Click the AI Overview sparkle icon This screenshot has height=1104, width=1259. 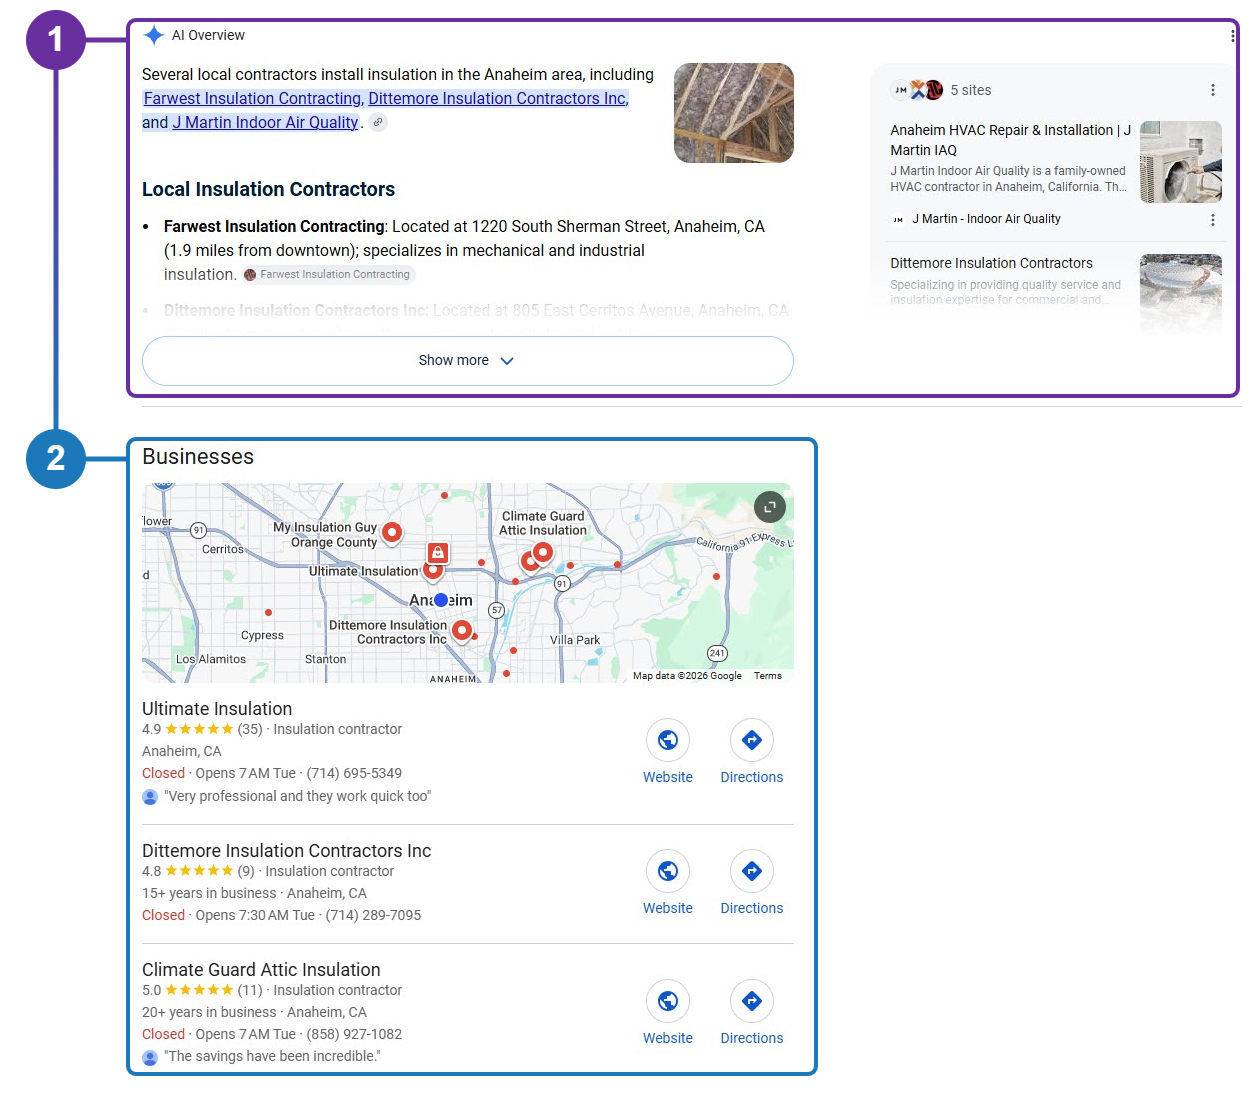[154, 35]
